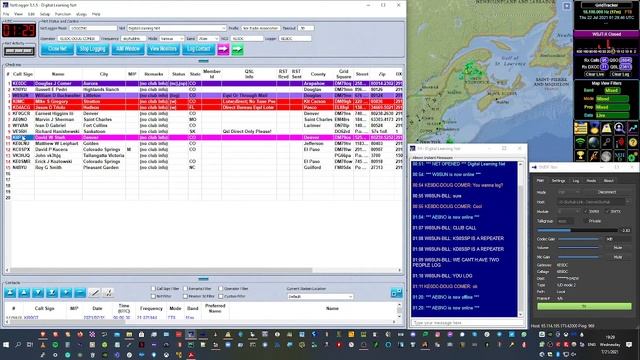Open the View menu
This screenshot has width=640, height=360.
pos(18,14)
